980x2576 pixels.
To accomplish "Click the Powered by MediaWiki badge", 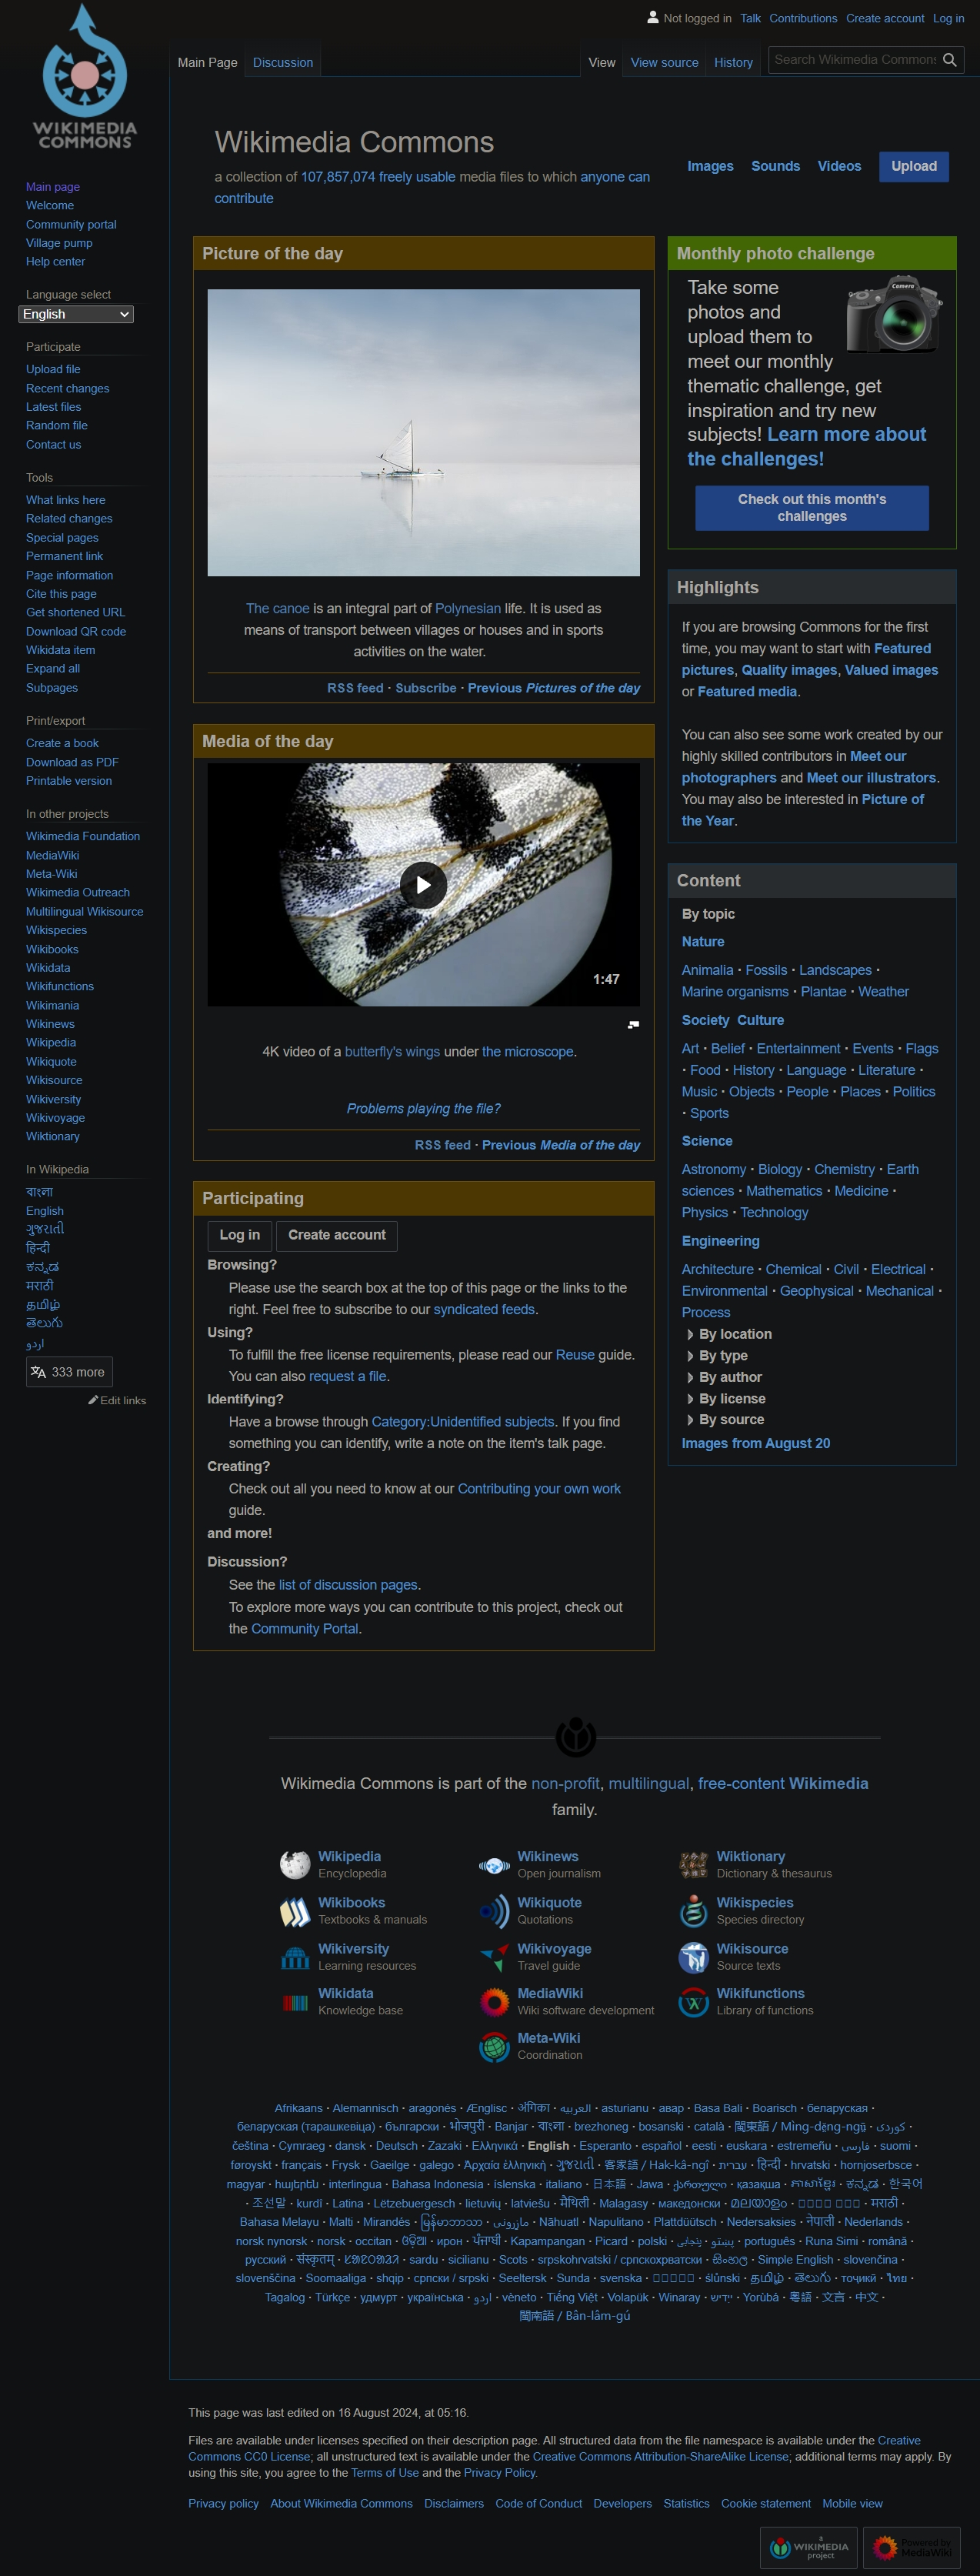I will coord(911,2547).
